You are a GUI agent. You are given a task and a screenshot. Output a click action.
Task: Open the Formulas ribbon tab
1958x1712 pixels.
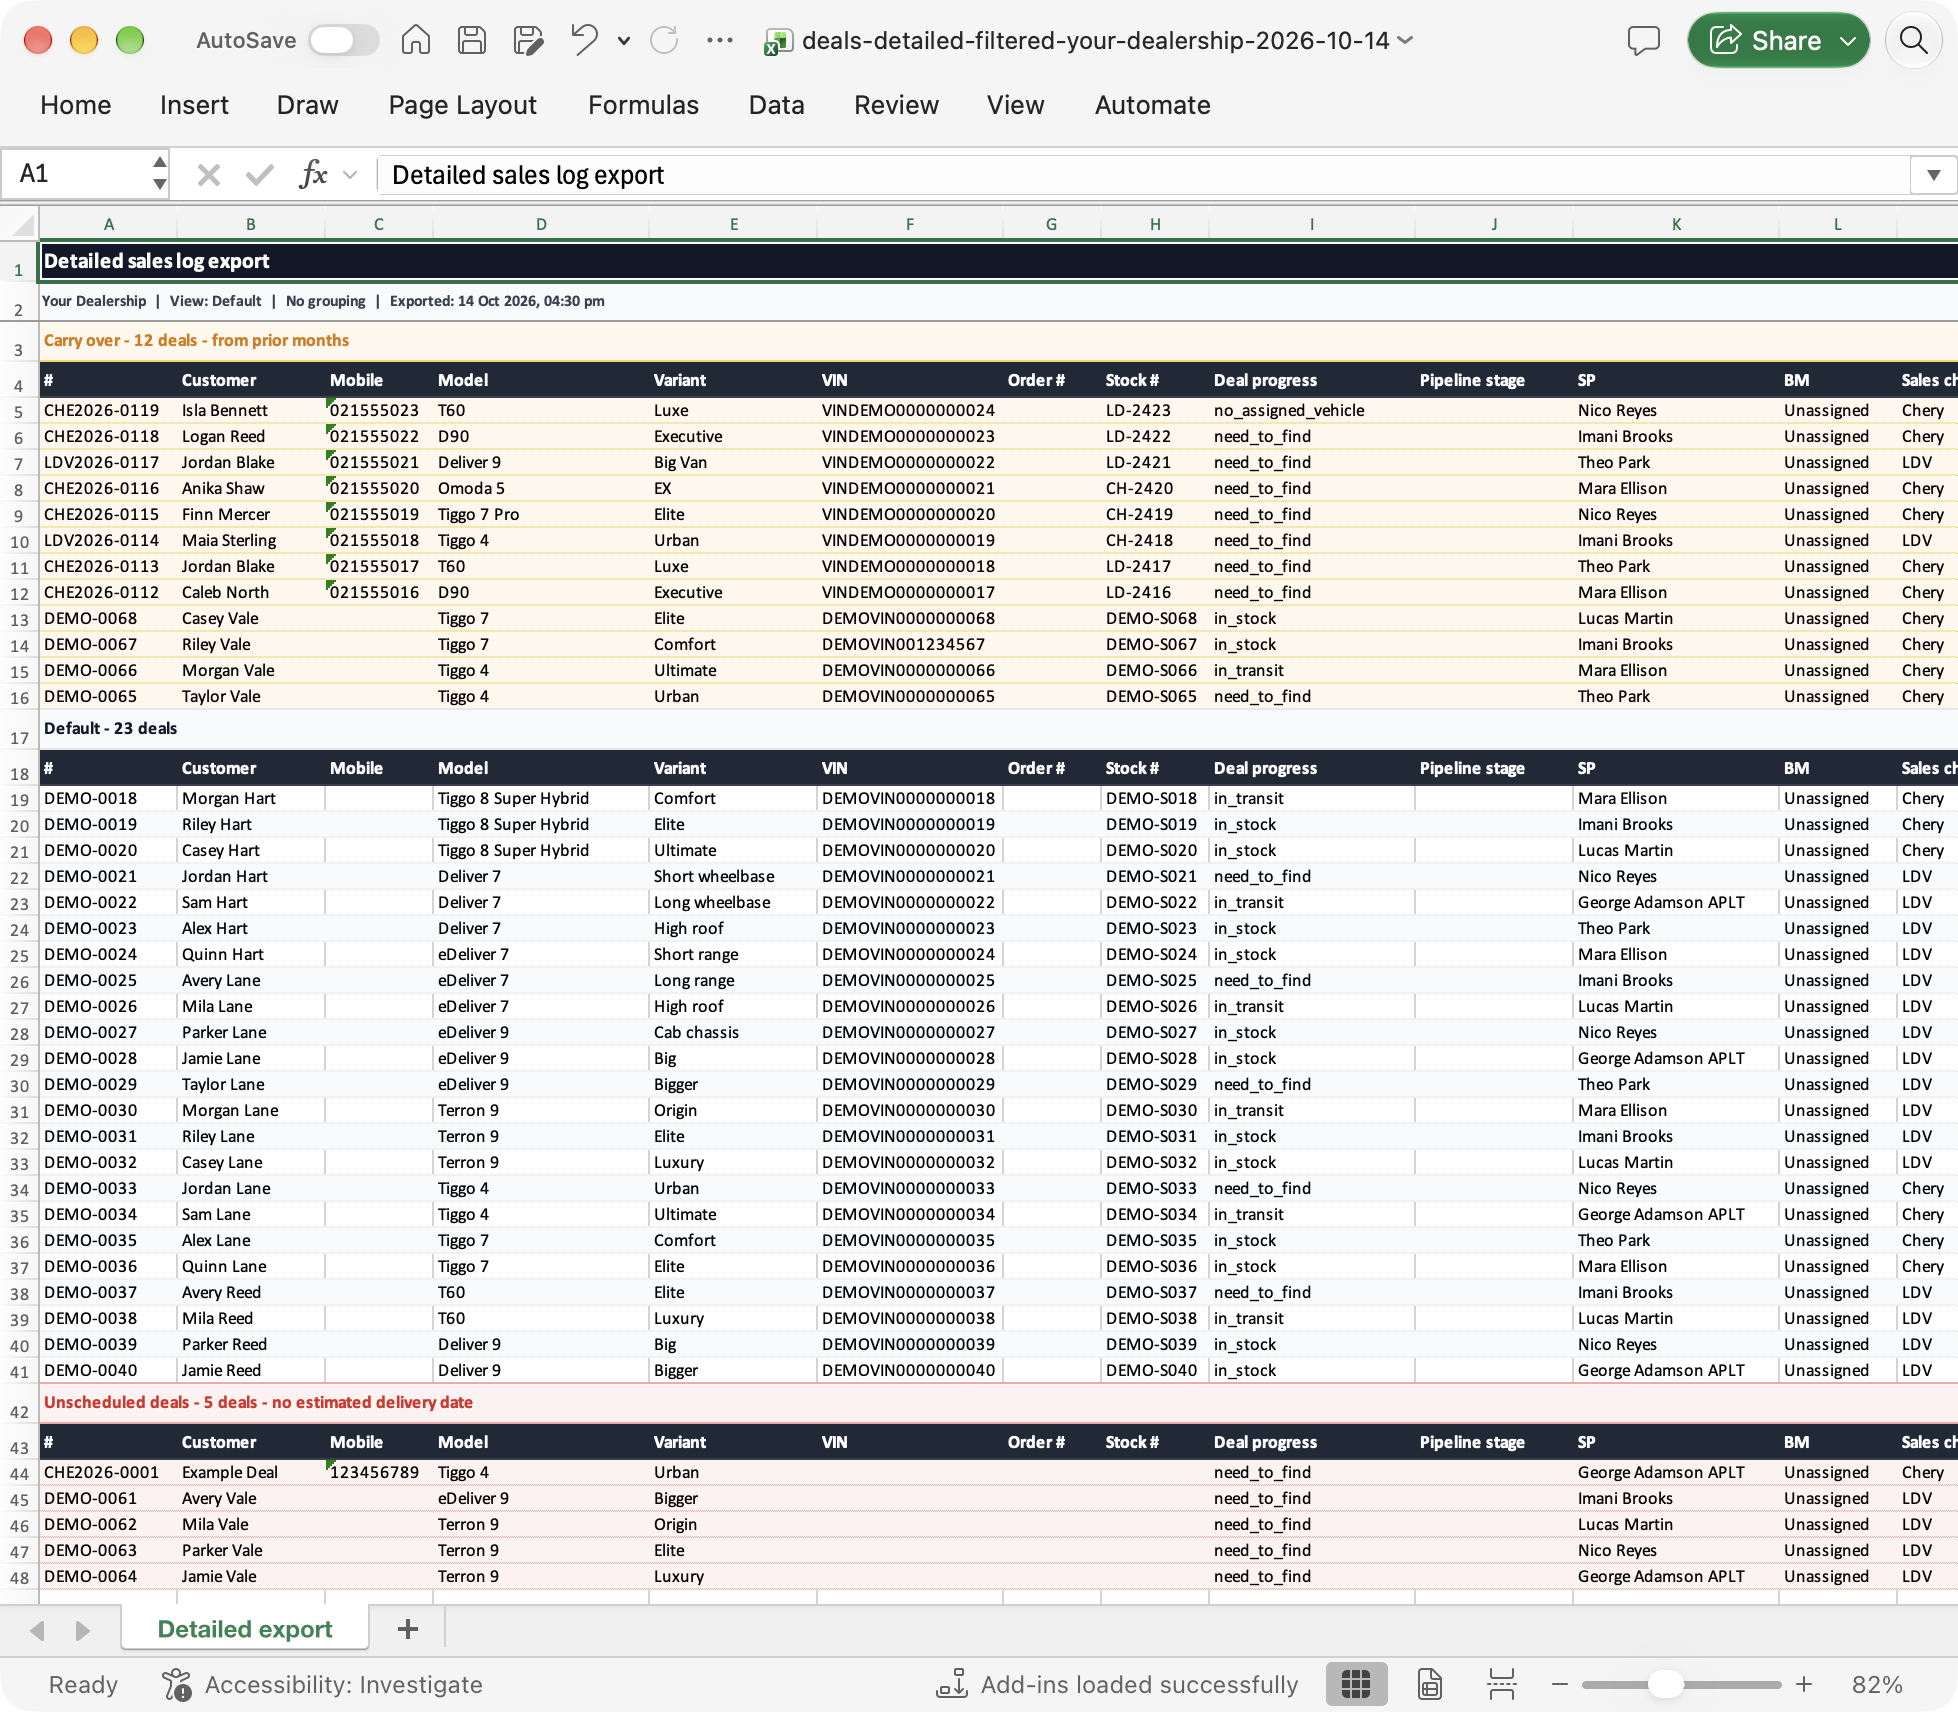pos(643,105)
